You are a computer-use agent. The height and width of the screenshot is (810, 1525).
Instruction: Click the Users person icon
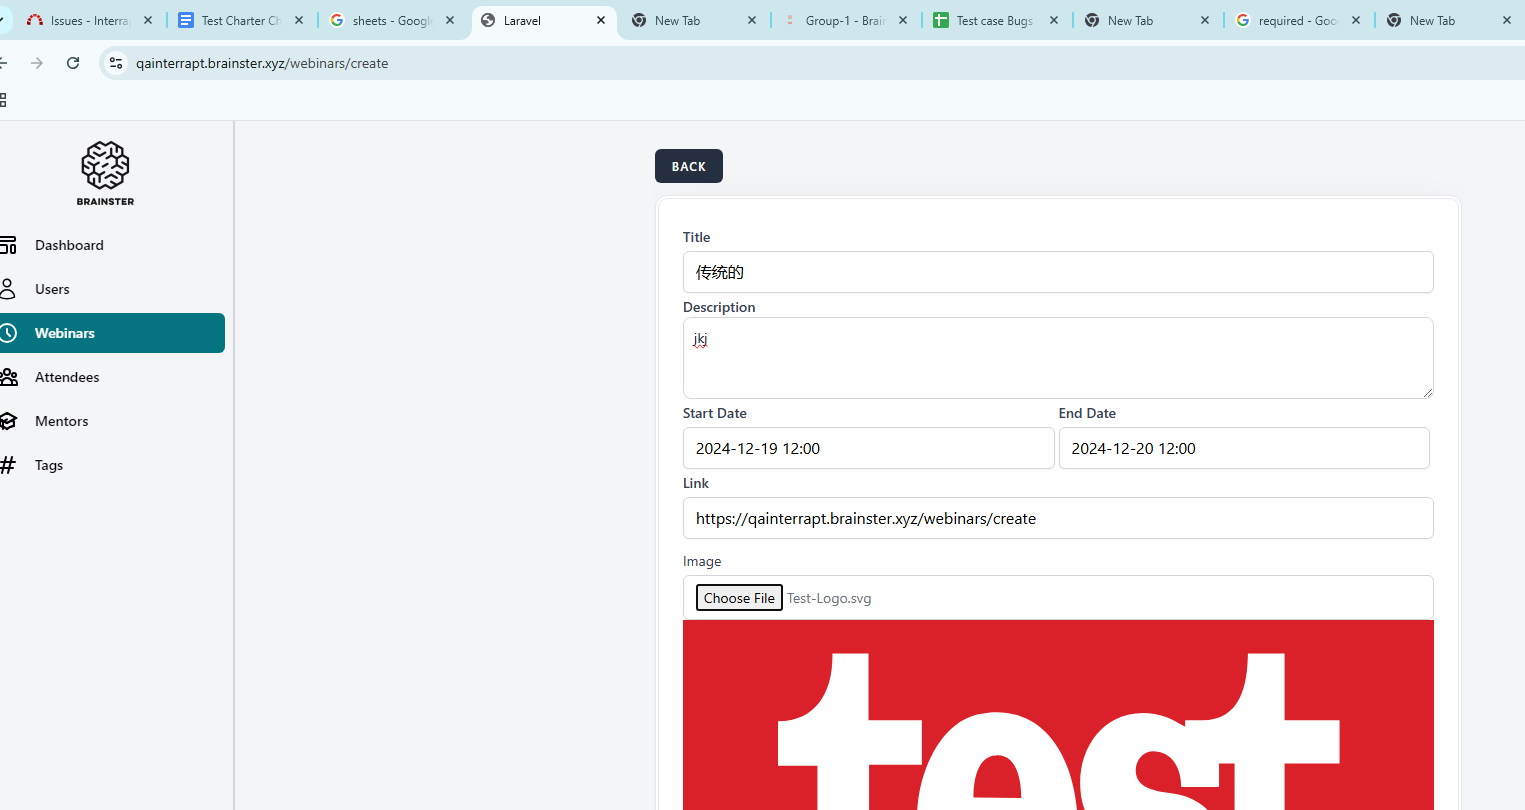8,289
